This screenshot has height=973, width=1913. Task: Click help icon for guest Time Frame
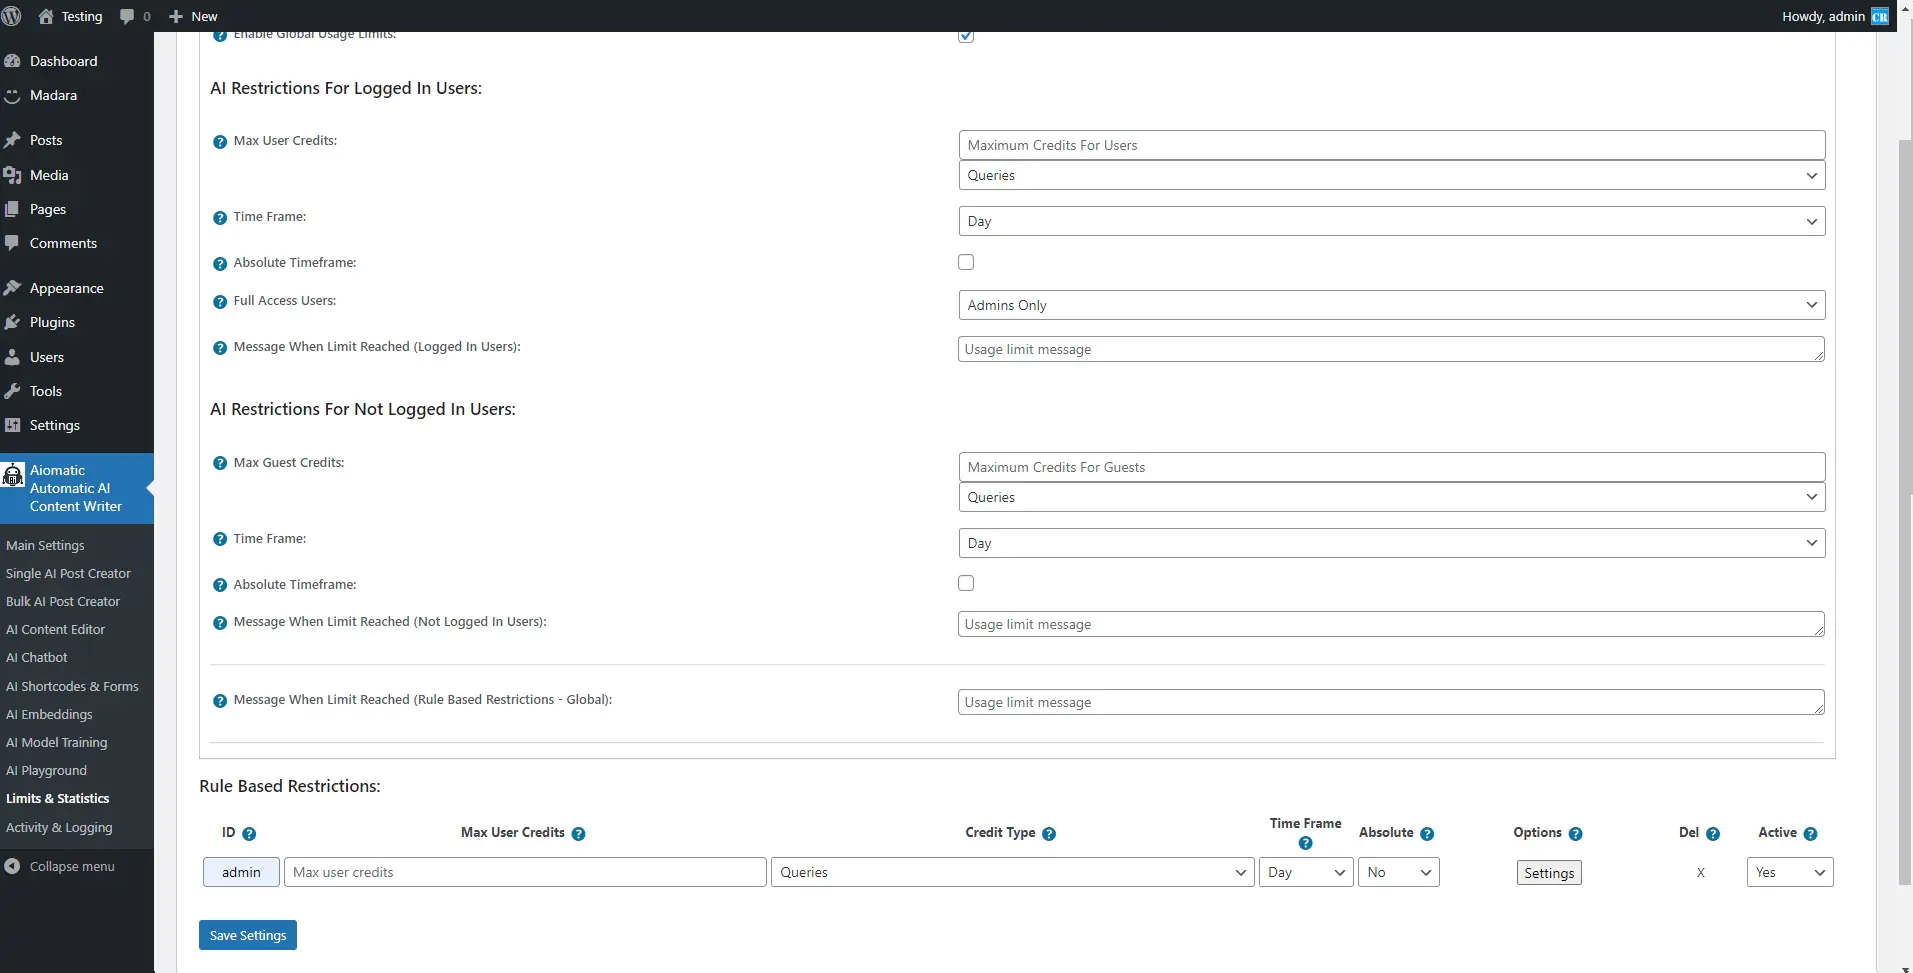pos(220,540)
